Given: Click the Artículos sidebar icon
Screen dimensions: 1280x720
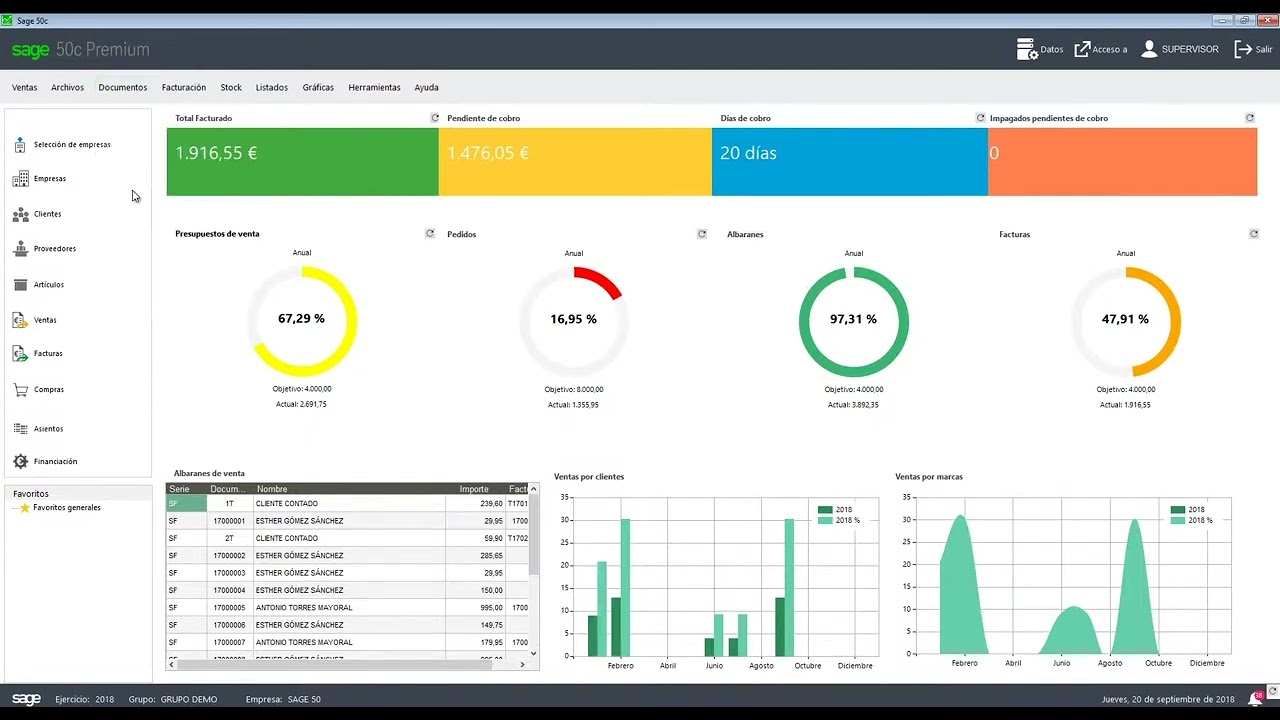Looking at the screenshot, I should pos(20,285).
